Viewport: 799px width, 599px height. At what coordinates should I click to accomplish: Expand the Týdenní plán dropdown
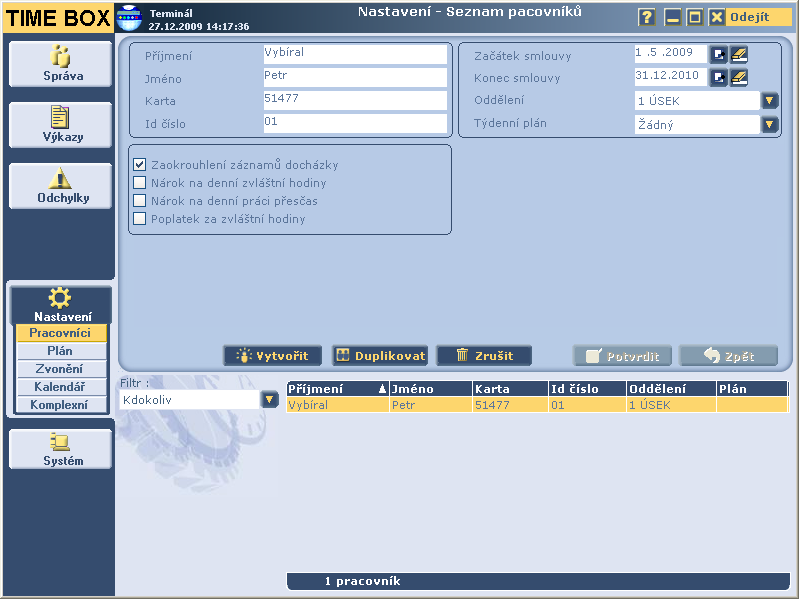click(x=769, y=124)
